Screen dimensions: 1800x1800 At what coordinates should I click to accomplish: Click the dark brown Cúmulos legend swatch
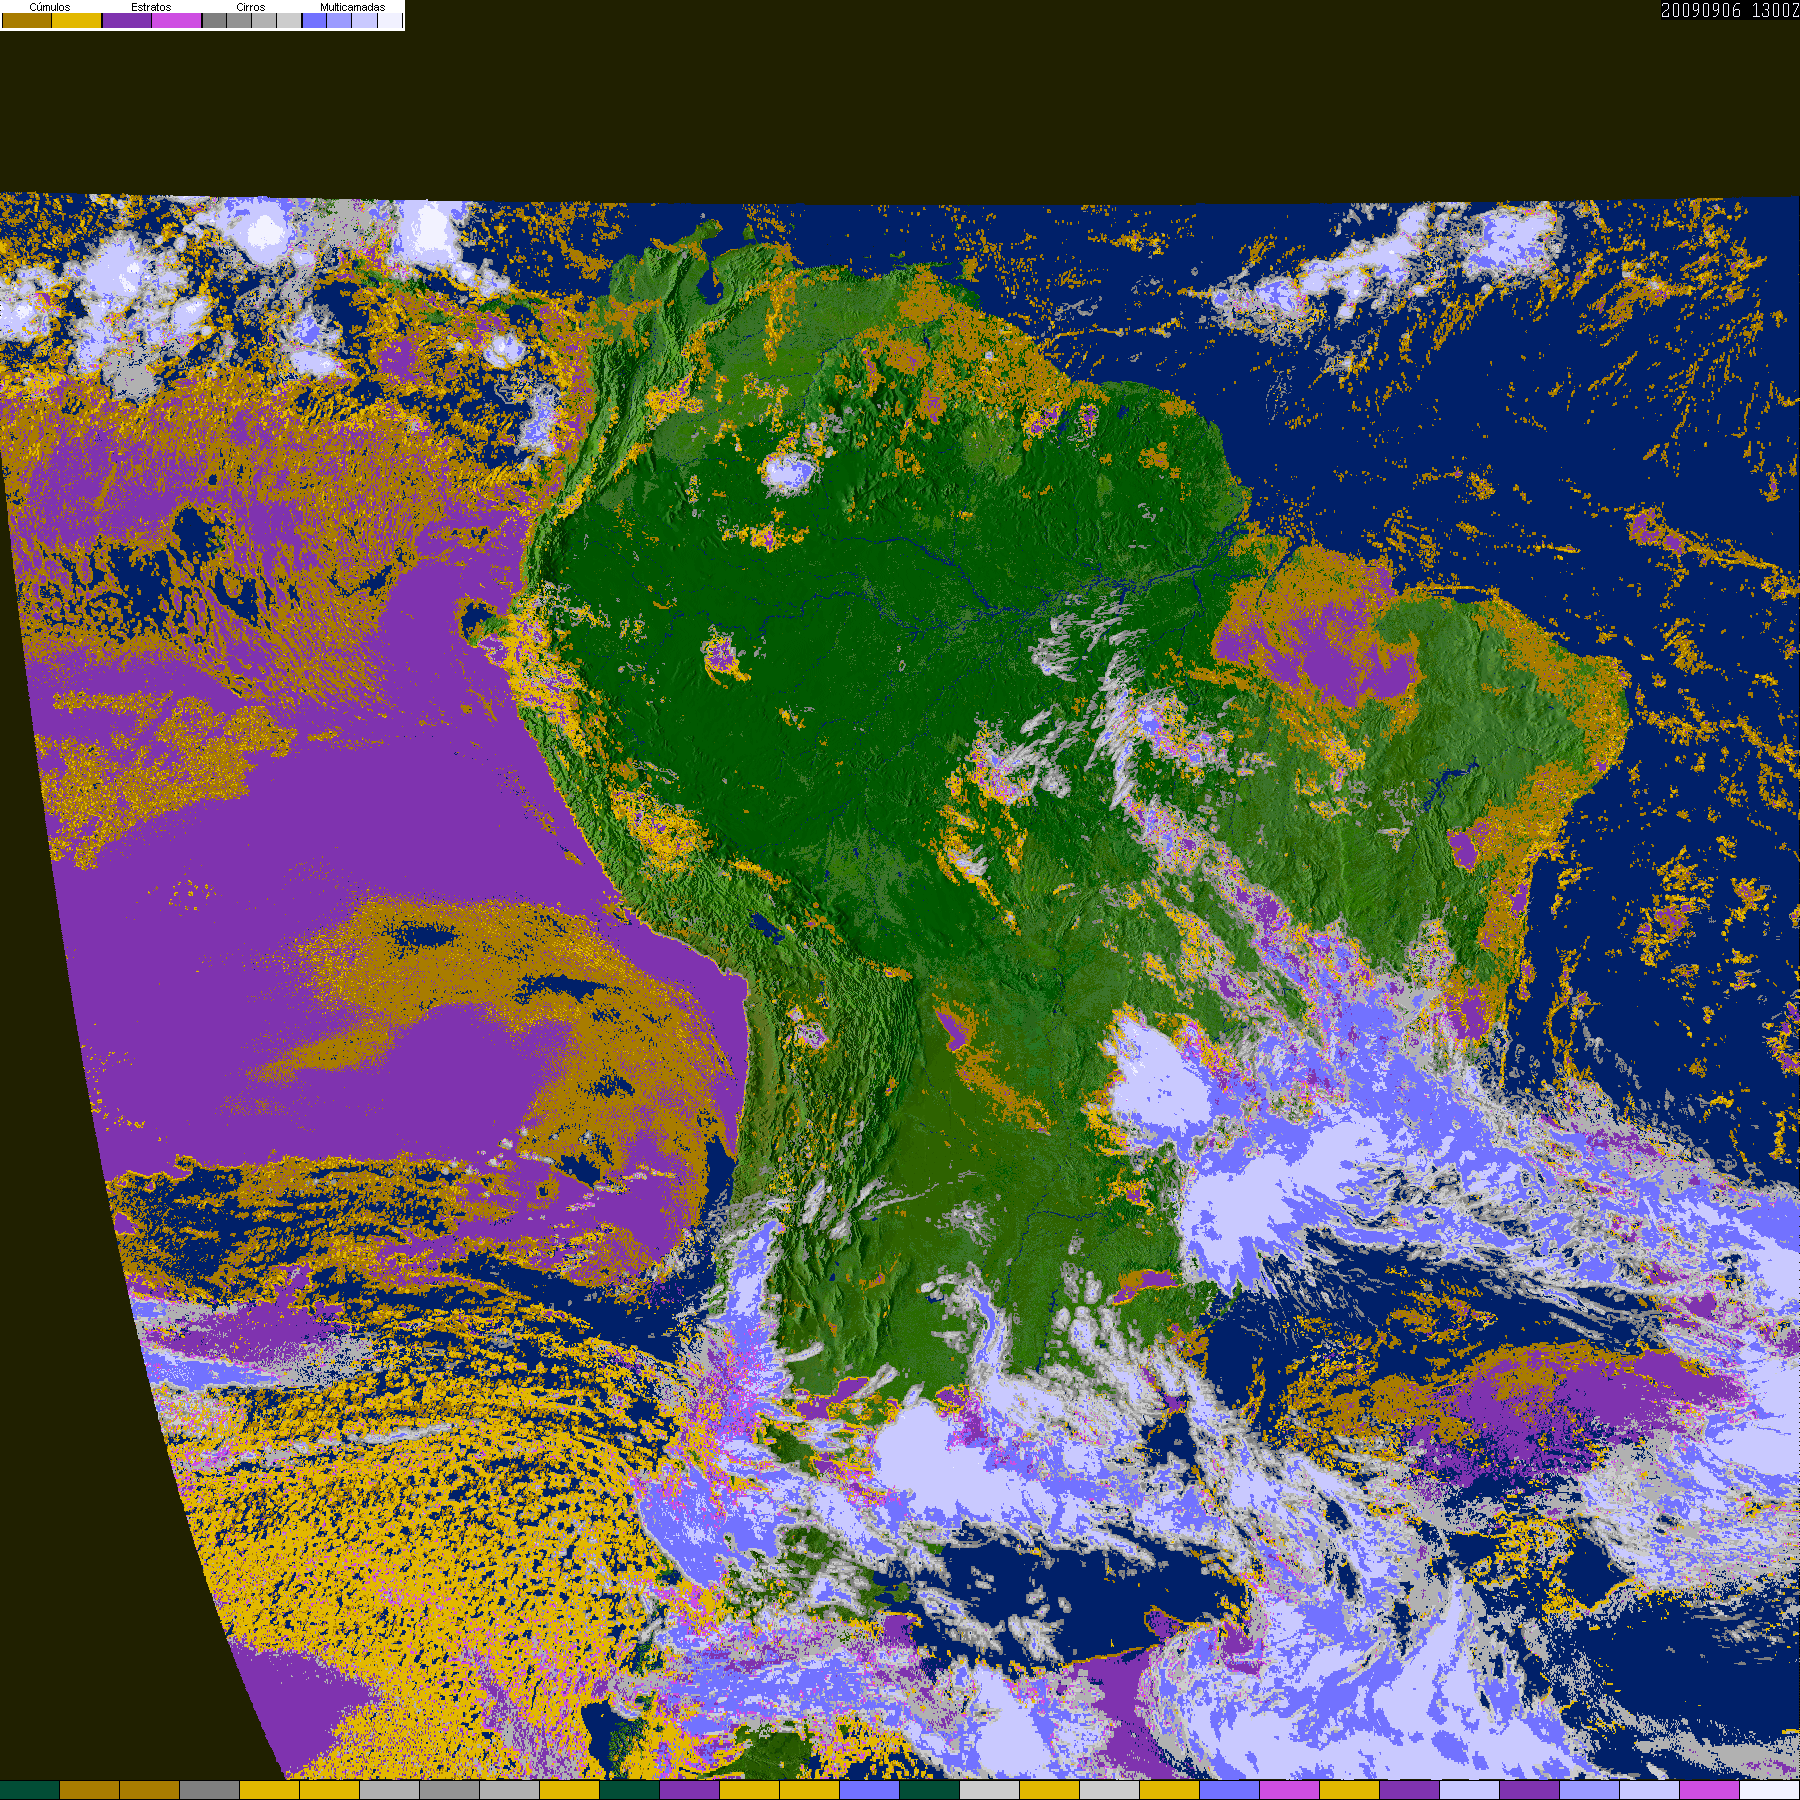coord(27,21)
